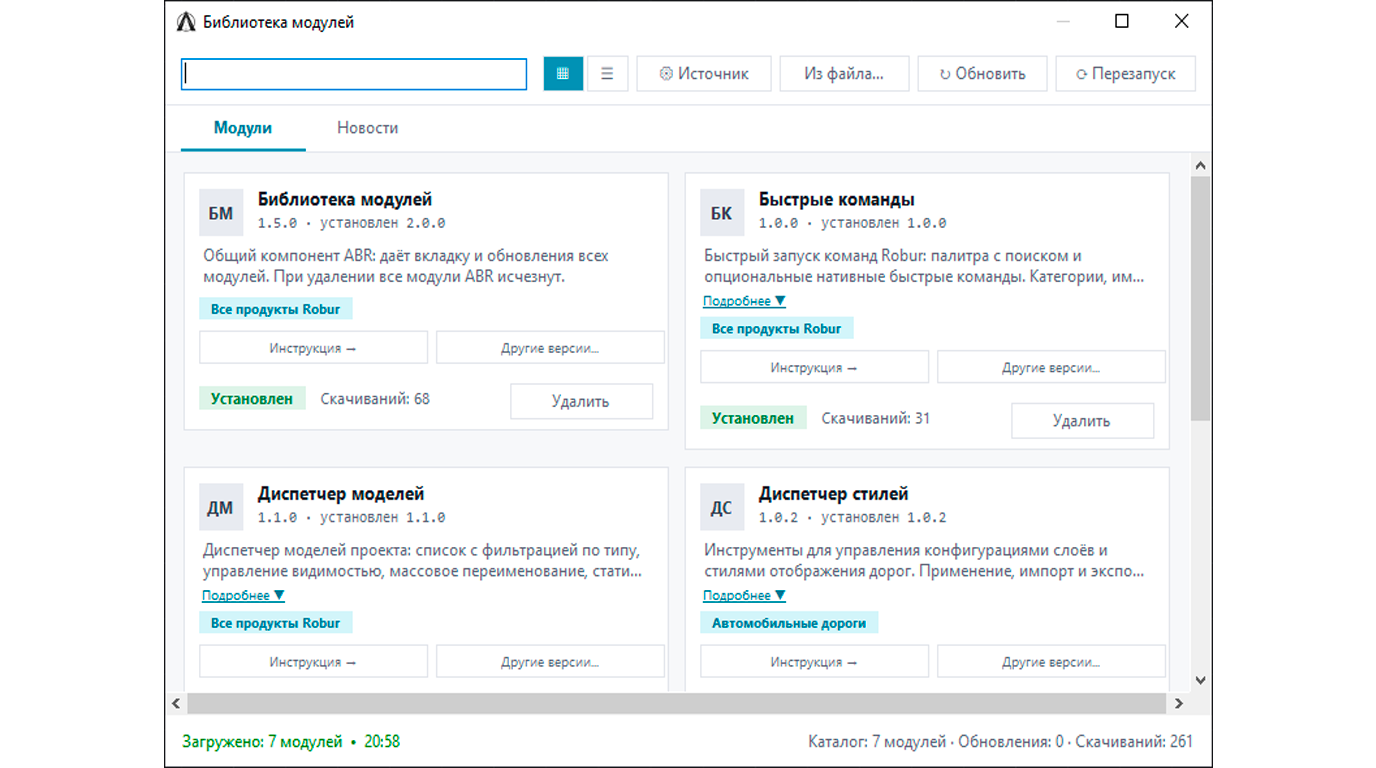Install module via Из файла... button
The image size is (1376, 768).
(844, 73)
